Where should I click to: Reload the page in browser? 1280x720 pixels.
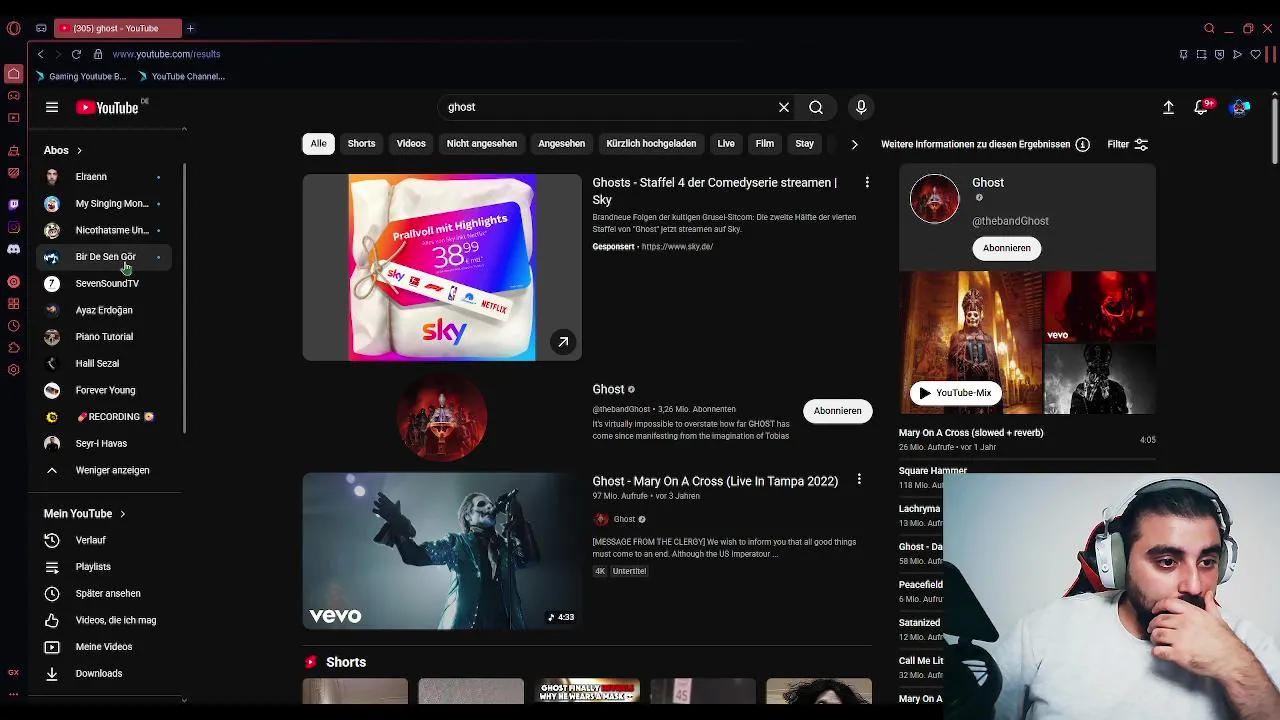point(76,54)
